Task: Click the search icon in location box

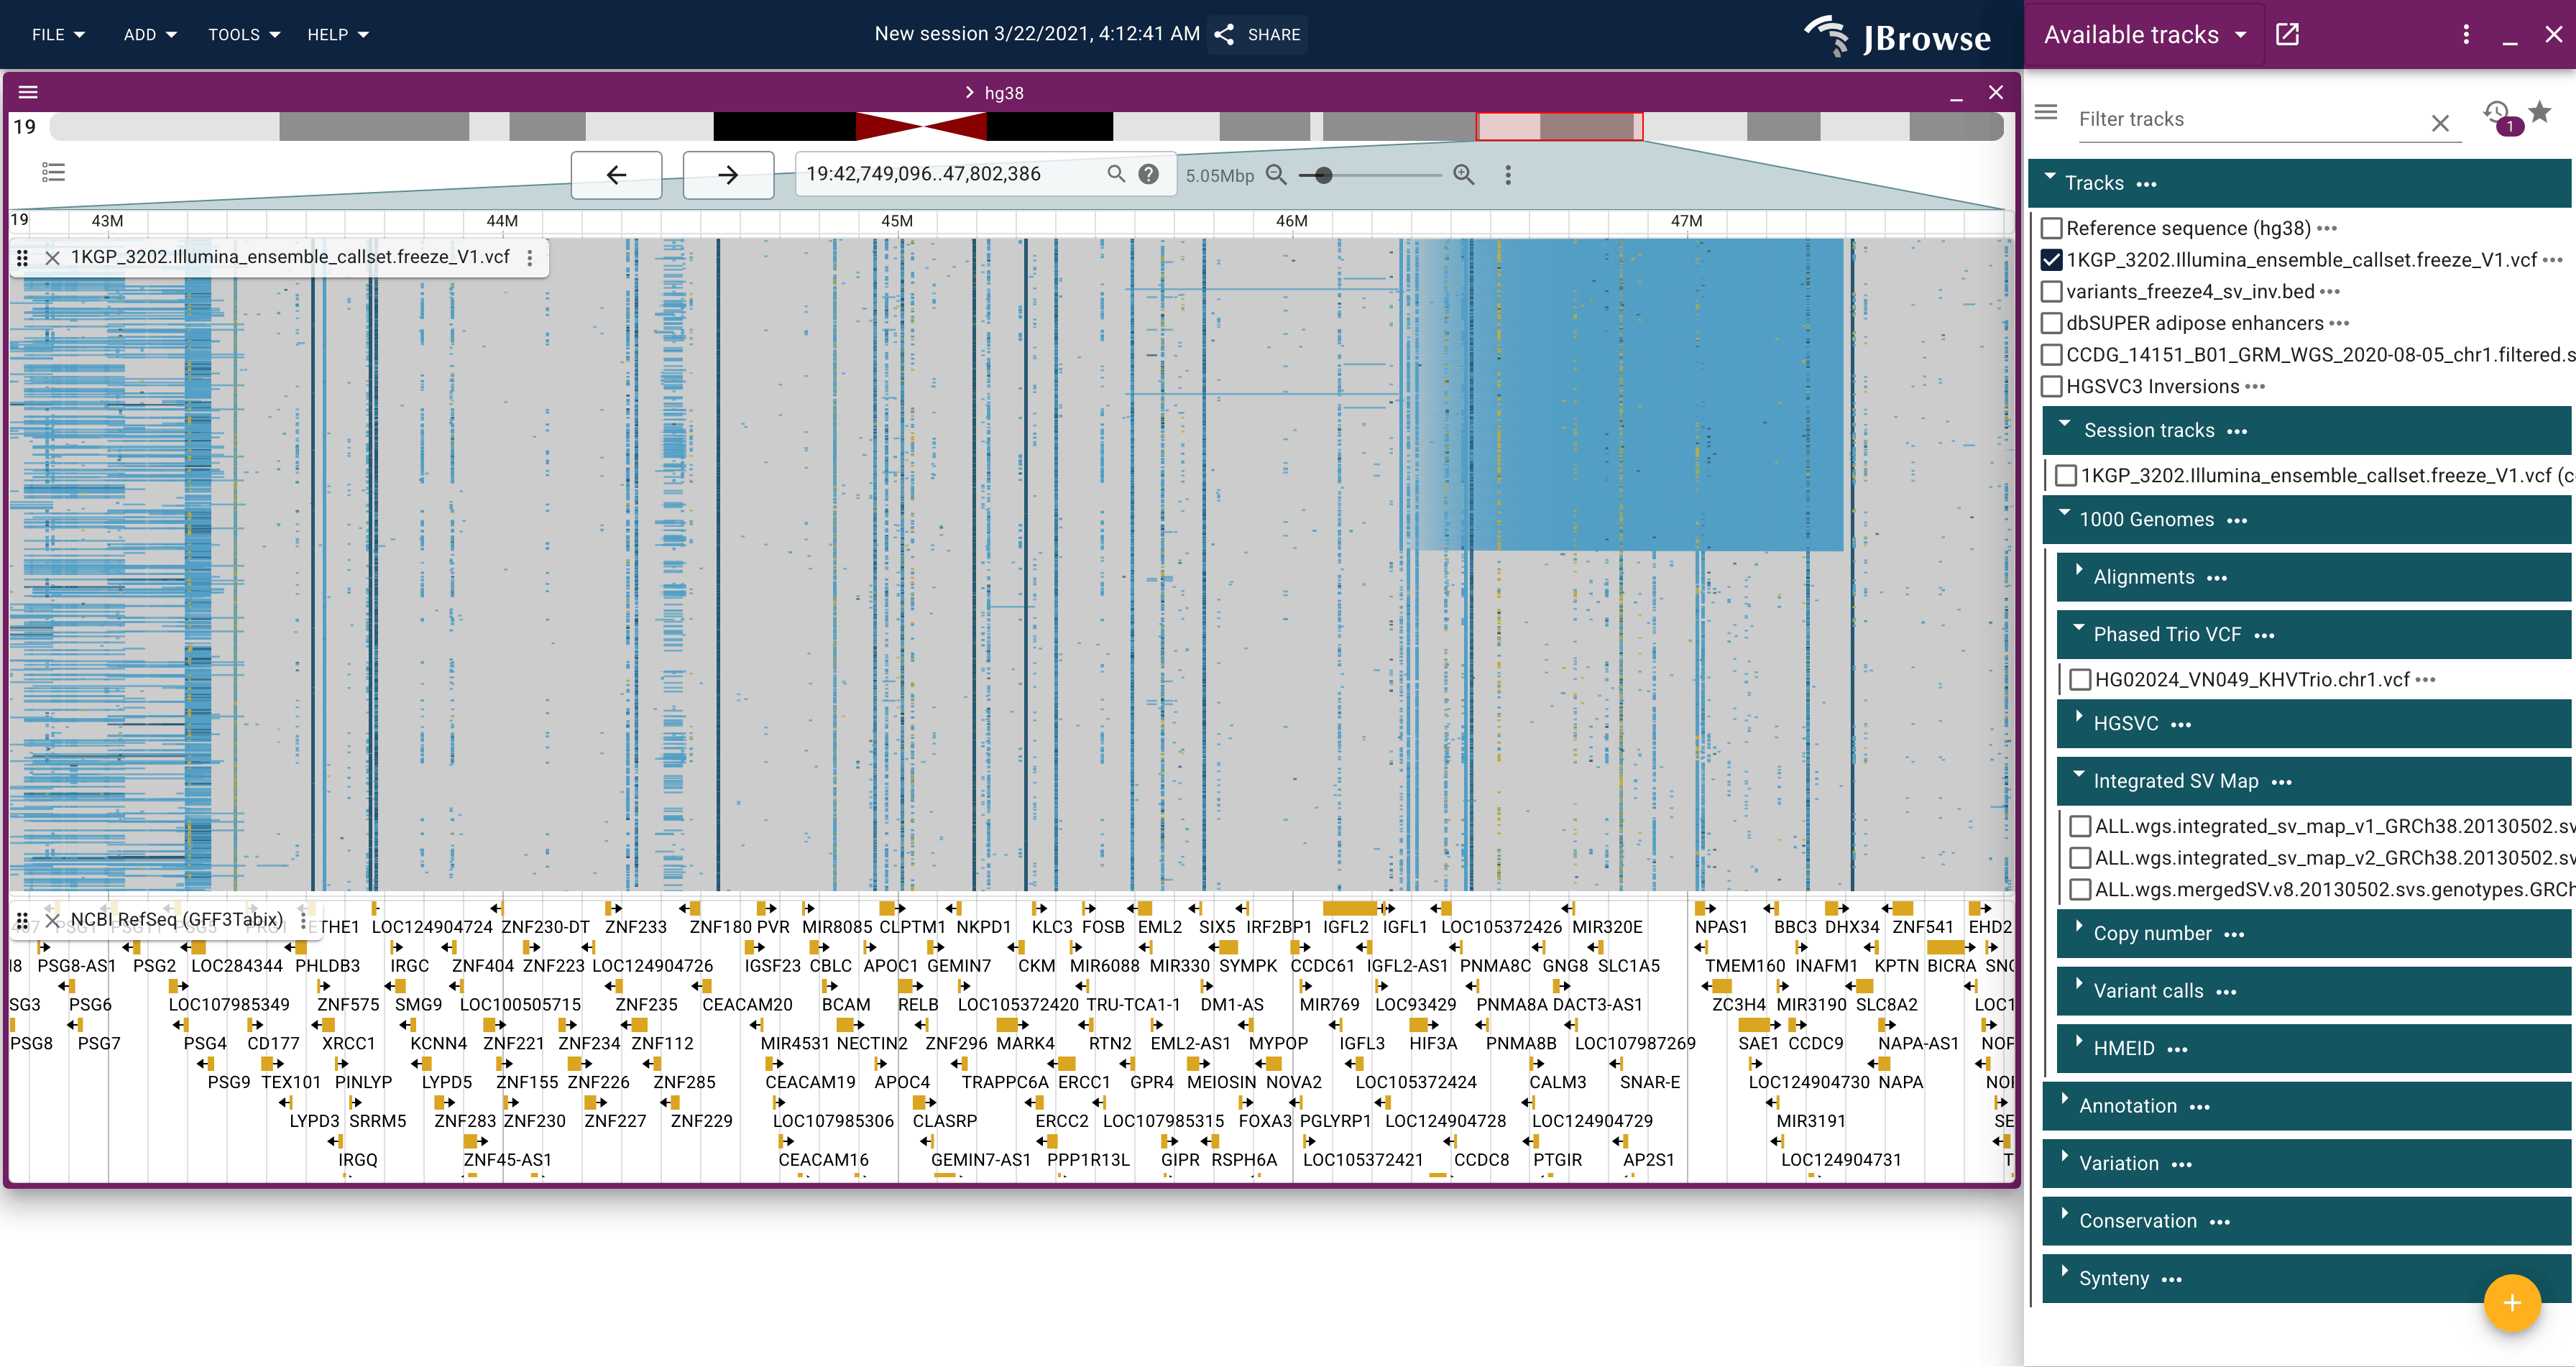Action: point(1116,174)
